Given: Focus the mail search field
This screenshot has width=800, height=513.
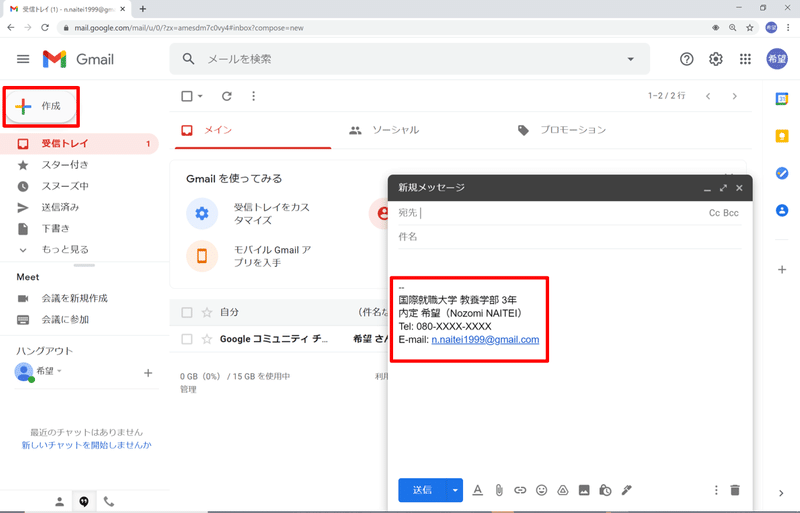Looking at the screenshot, I should click(410, 59).
